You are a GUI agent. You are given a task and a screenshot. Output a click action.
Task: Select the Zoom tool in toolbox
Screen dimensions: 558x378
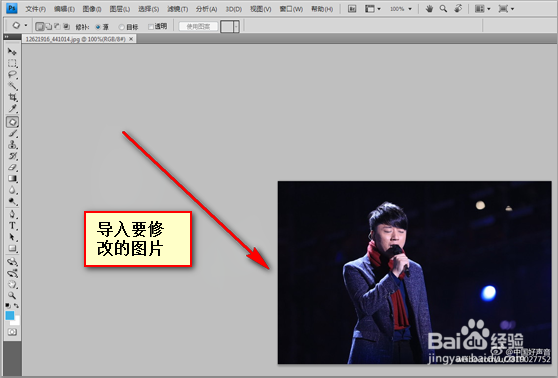coord(12,295)
